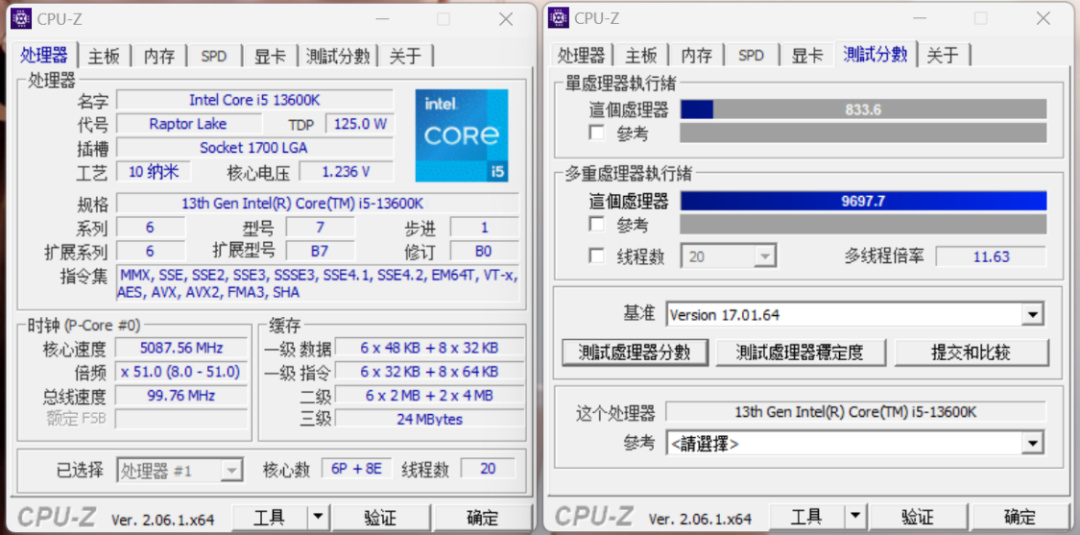Click core speed value 5087.56 MHz
This screenshot has height=535, width=1080.
point(181,348)
